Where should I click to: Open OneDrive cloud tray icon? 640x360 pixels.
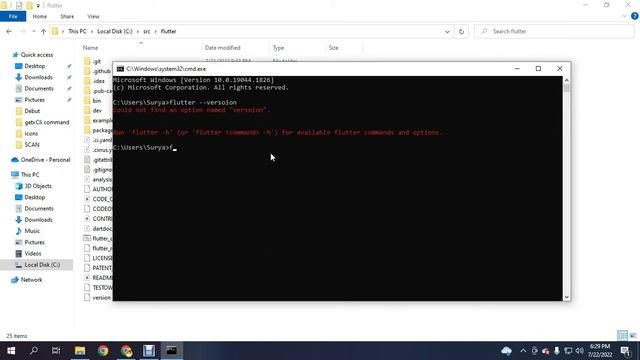(x=507, y=351)
